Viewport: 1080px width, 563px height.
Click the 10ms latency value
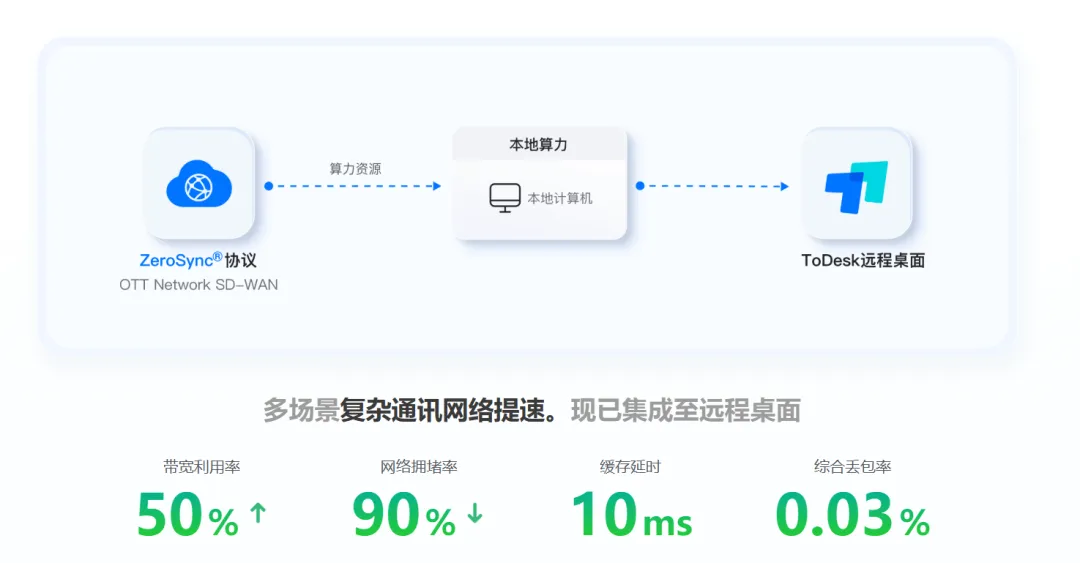pos(632,514)
